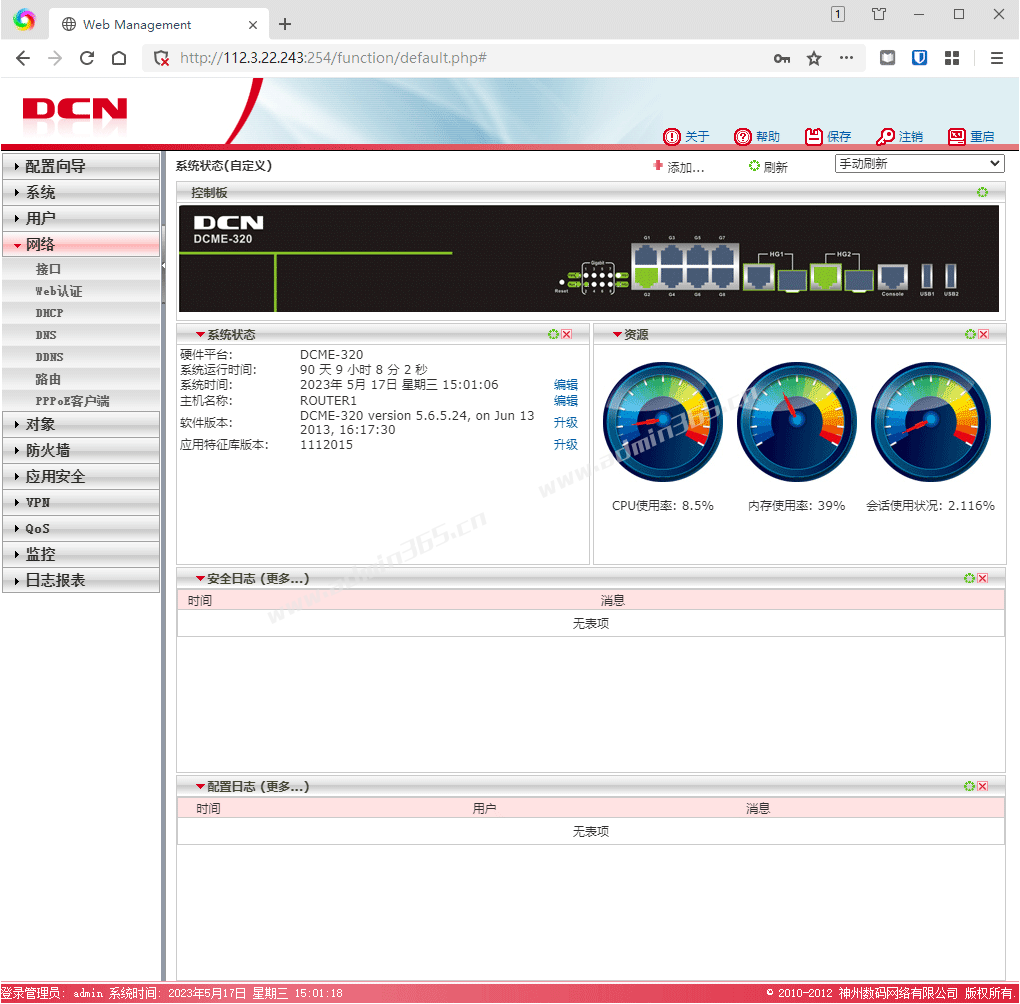This screenshot has width=1020, height=1004.
Task: Open saved passwords key icon
Action: [x=782, y=59]
